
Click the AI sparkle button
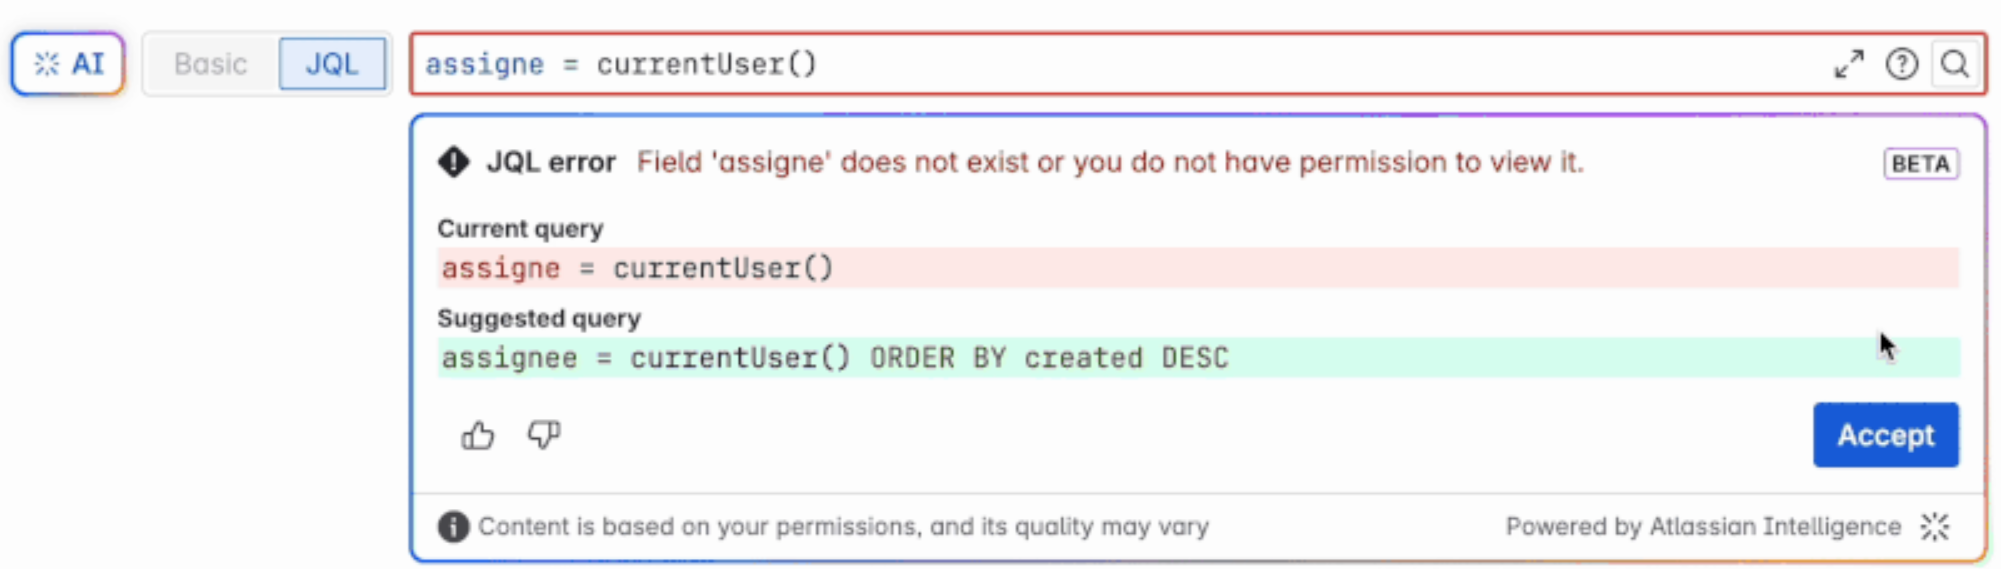(68, 64)
